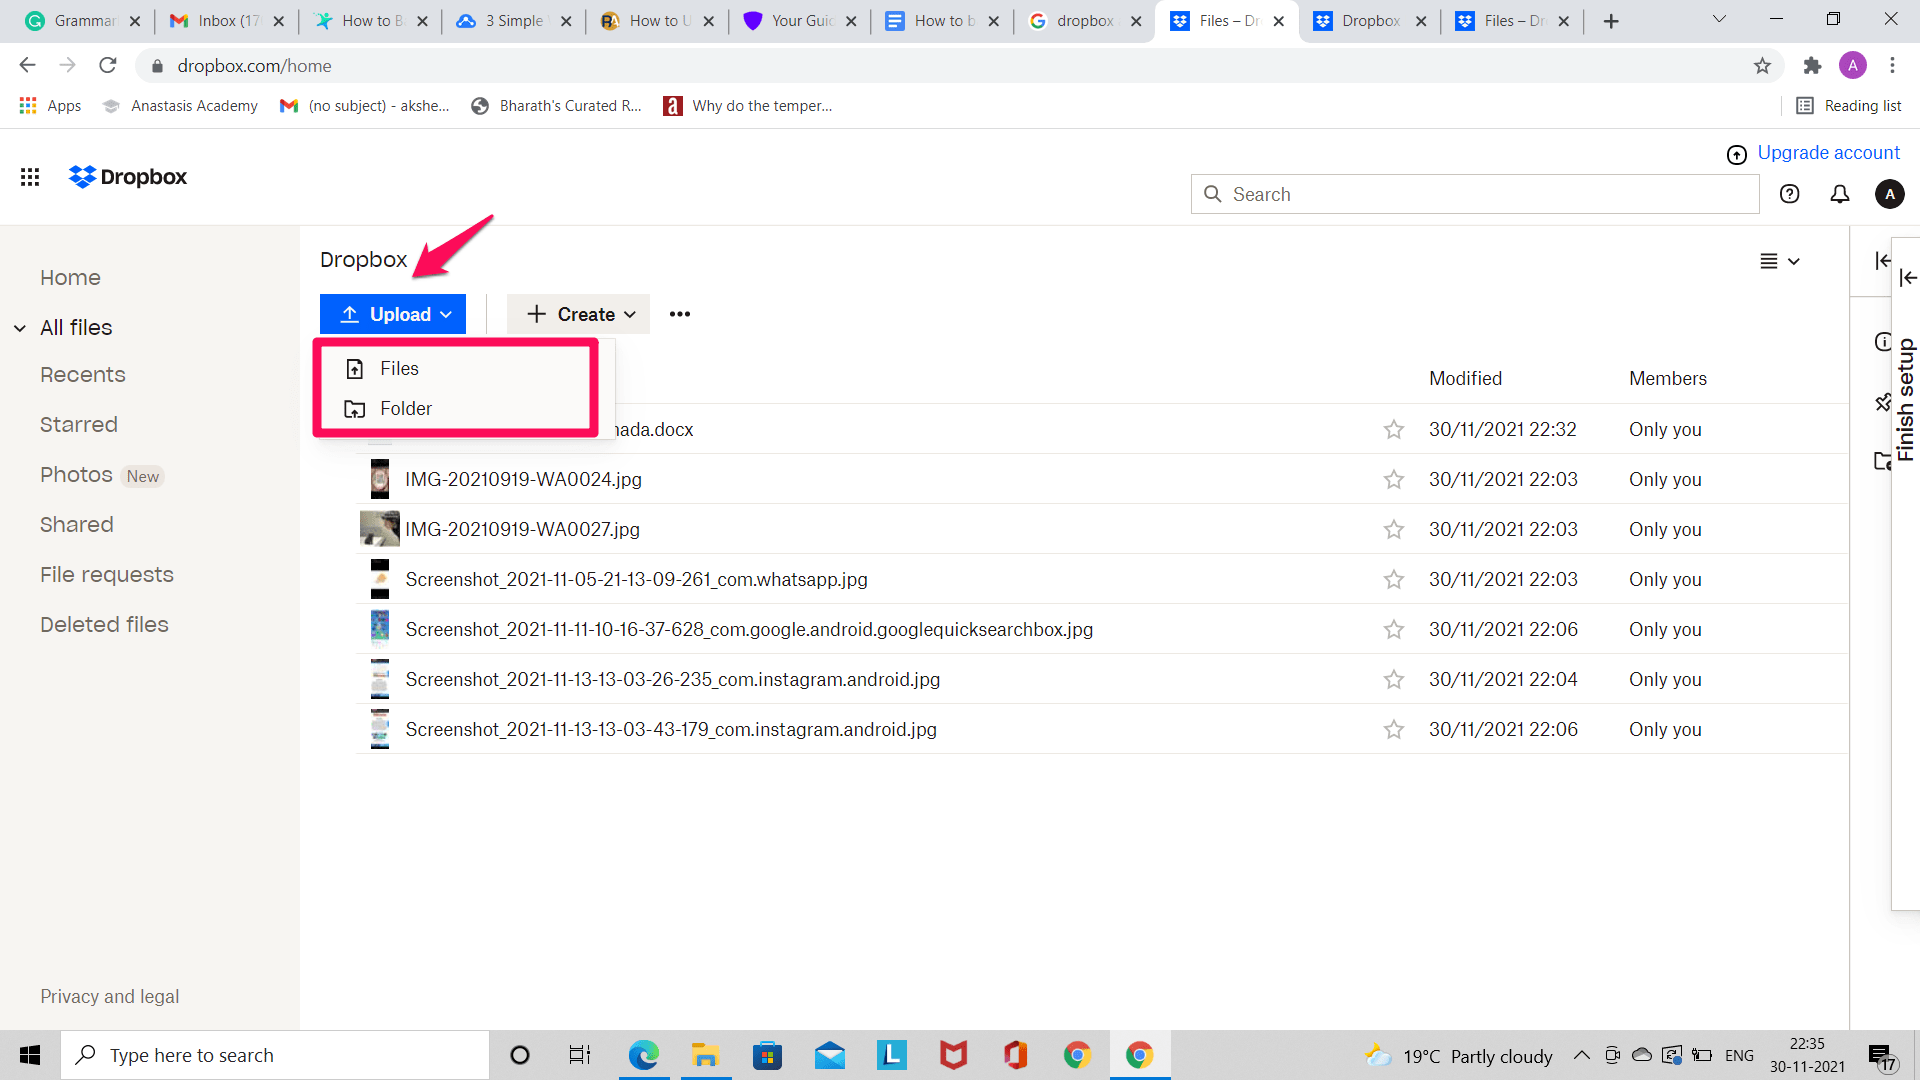Viewport: 1920px width, 1080px height.
Task: Toggle star on Screenshot_2021-11-05 file
Action: pos(1394,579)
